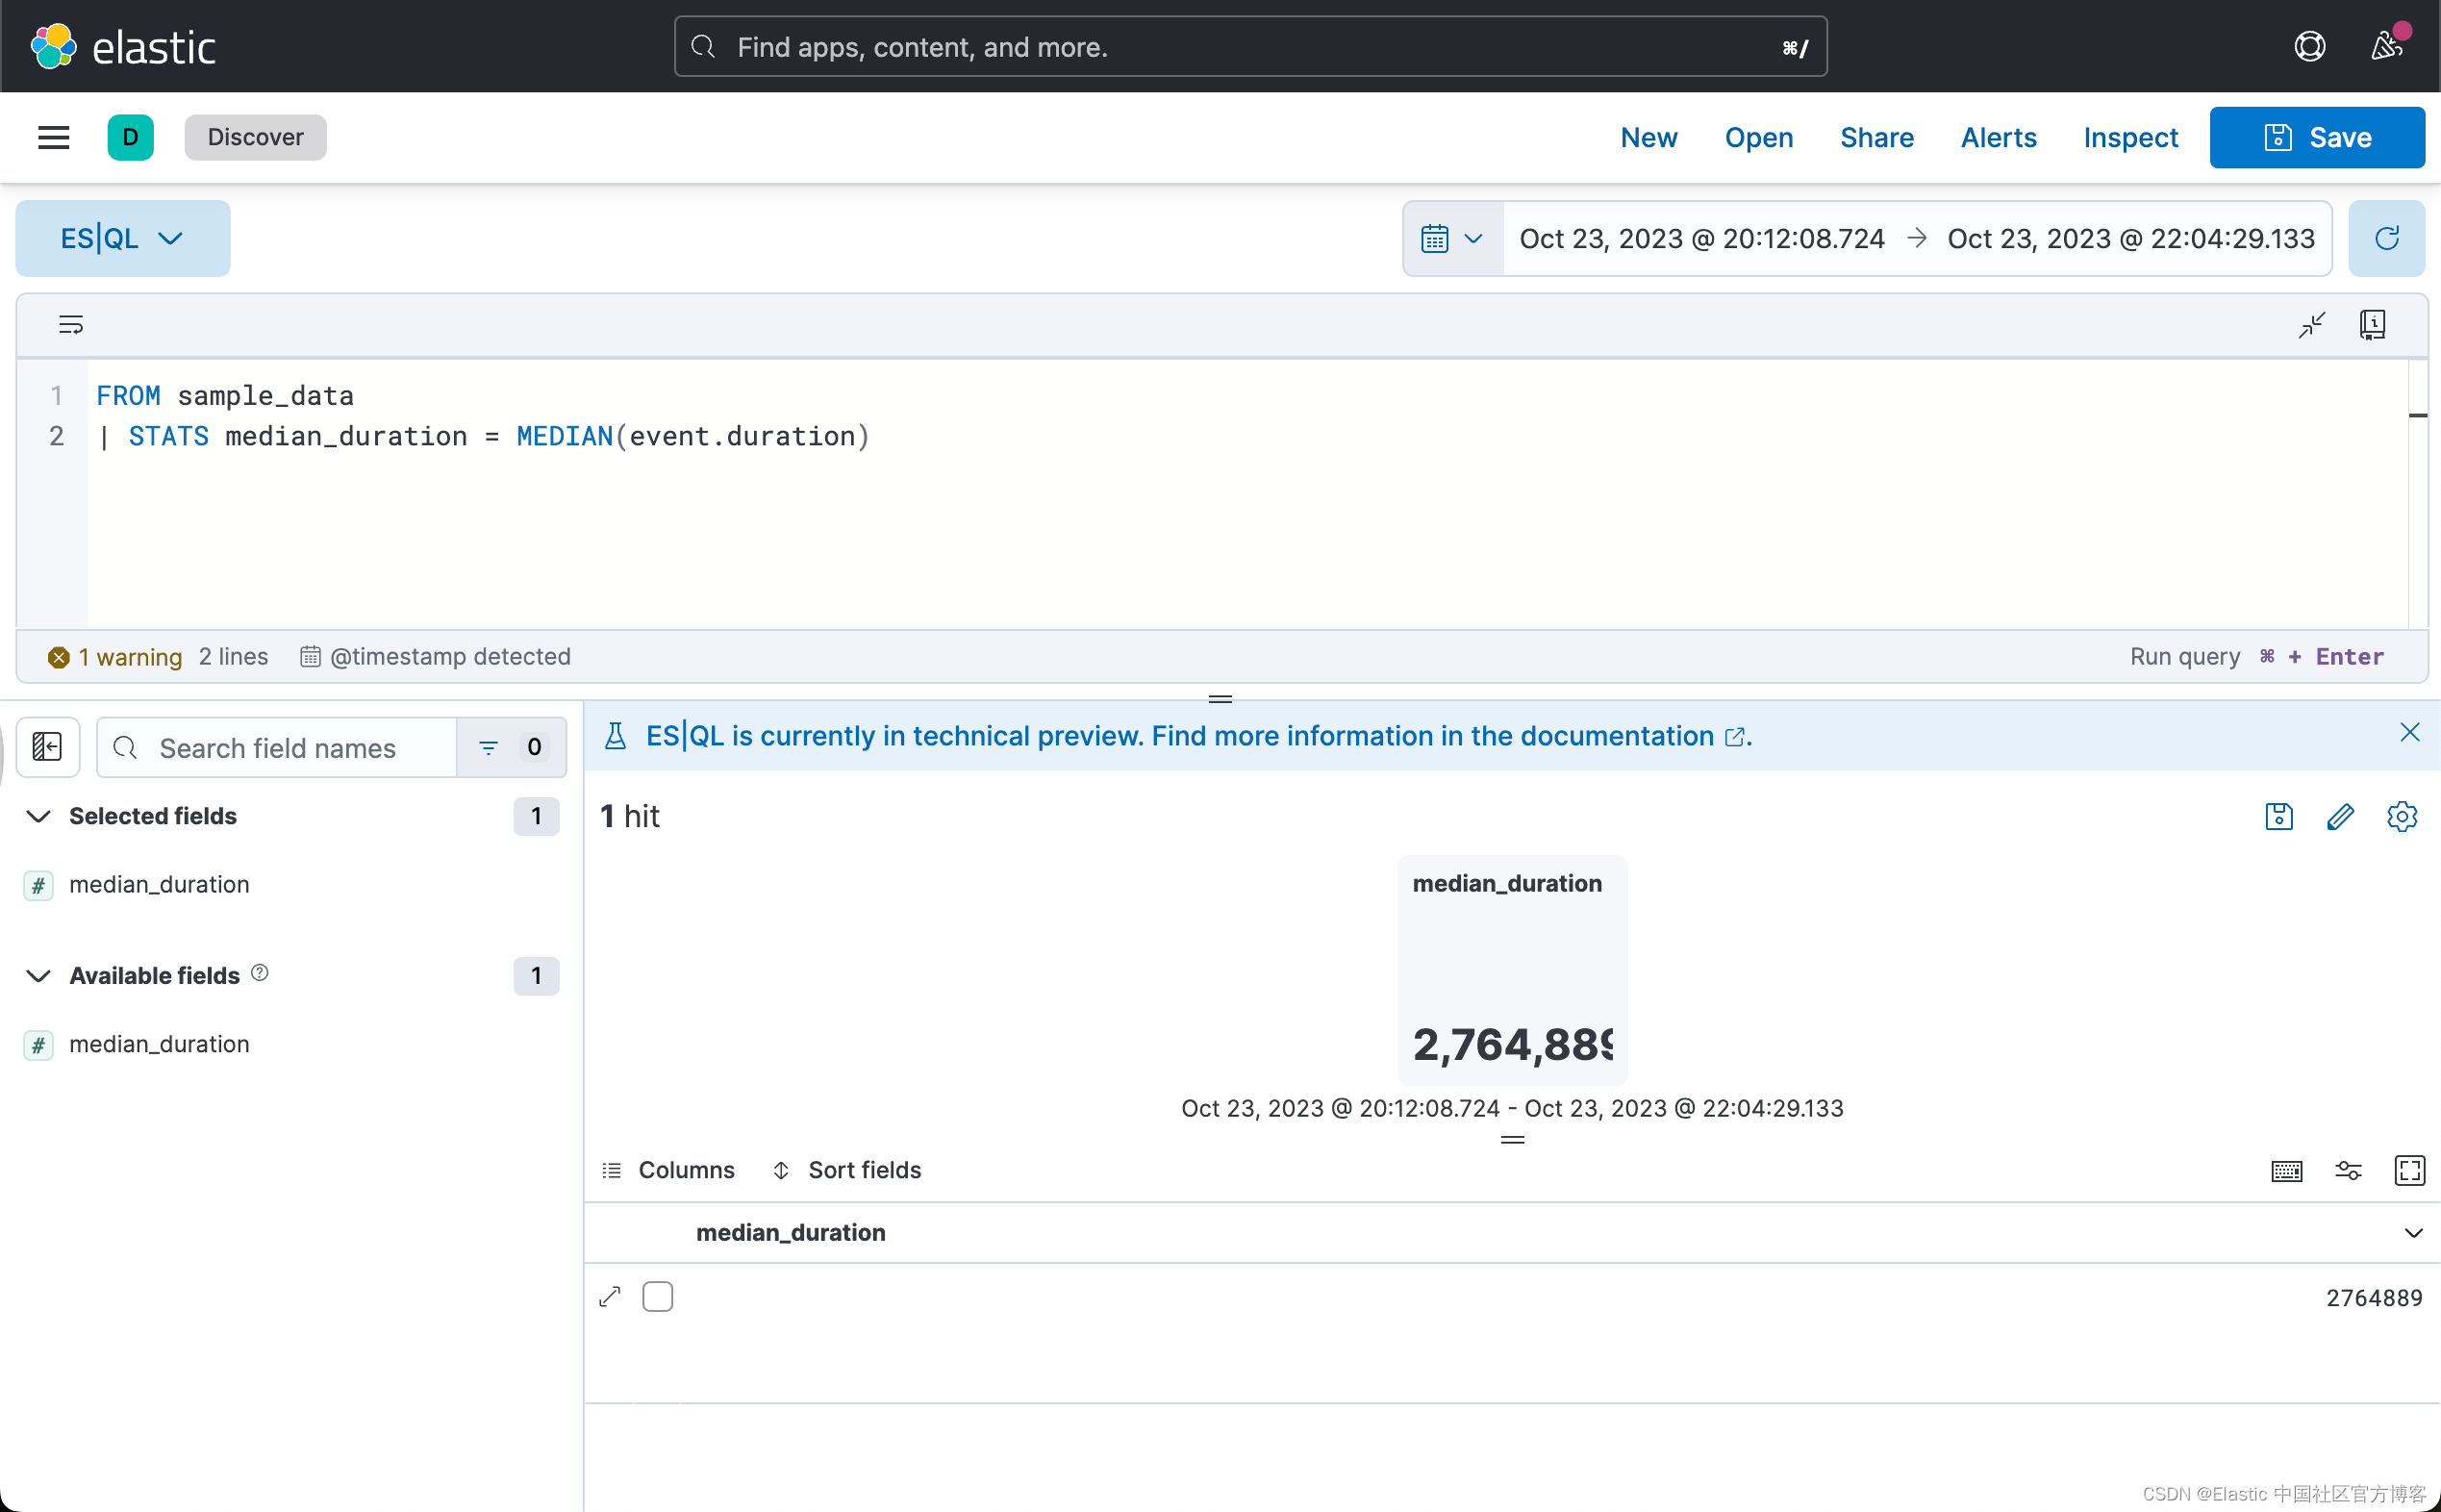Image resolution: width=2441 pixels, height=1512 pixels.
Task: Open the field type filter
Action: point(511,747)
